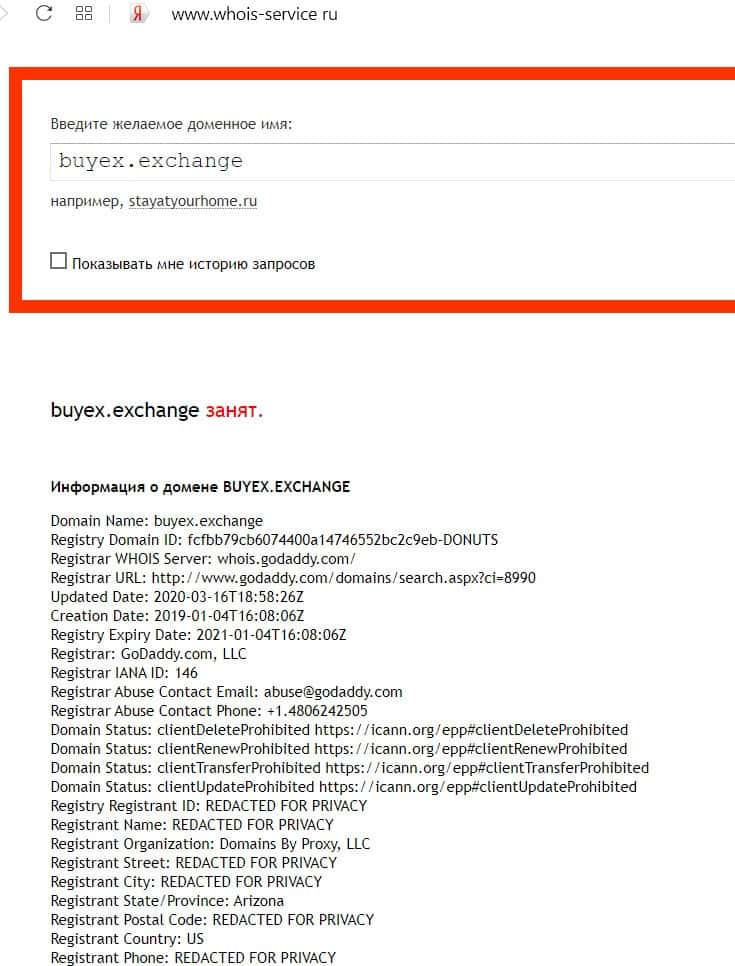Click the Registrar Abuse Contact Email line
This screenshot has width=735, height=966.
[227, 692]
